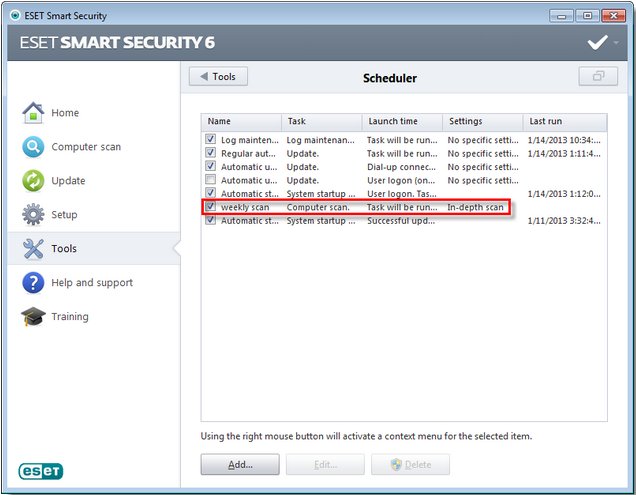
Task: Minimize the ESET Smart Security window
Action: point(561,16)
